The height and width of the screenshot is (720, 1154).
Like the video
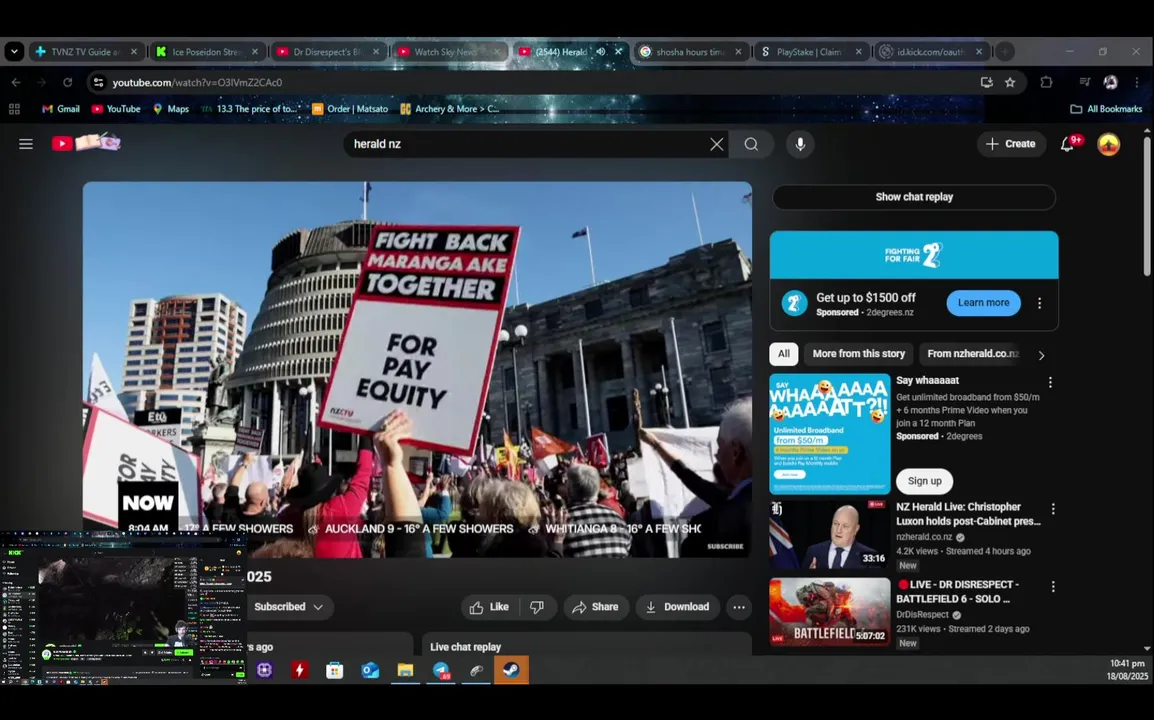pos(489,607)
